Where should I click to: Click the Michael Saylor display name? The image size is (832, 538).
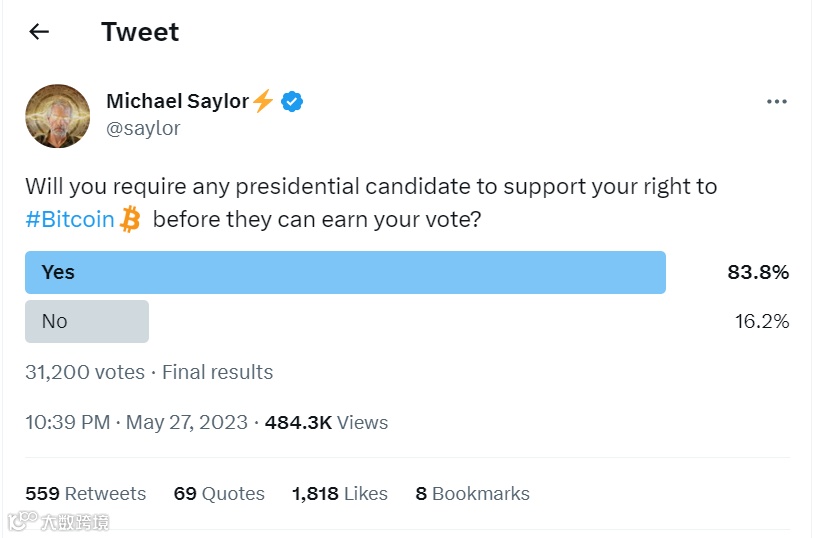(177, 101)
